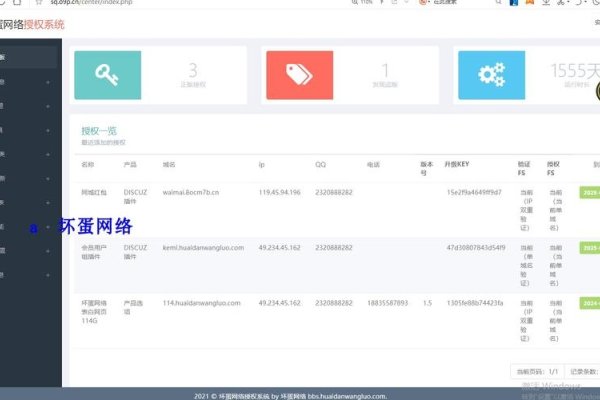Image resolution: width=600 pixels, height=400 pixels.
Task: Click the 授权系统 logo in the header
Action: [44, 24]
